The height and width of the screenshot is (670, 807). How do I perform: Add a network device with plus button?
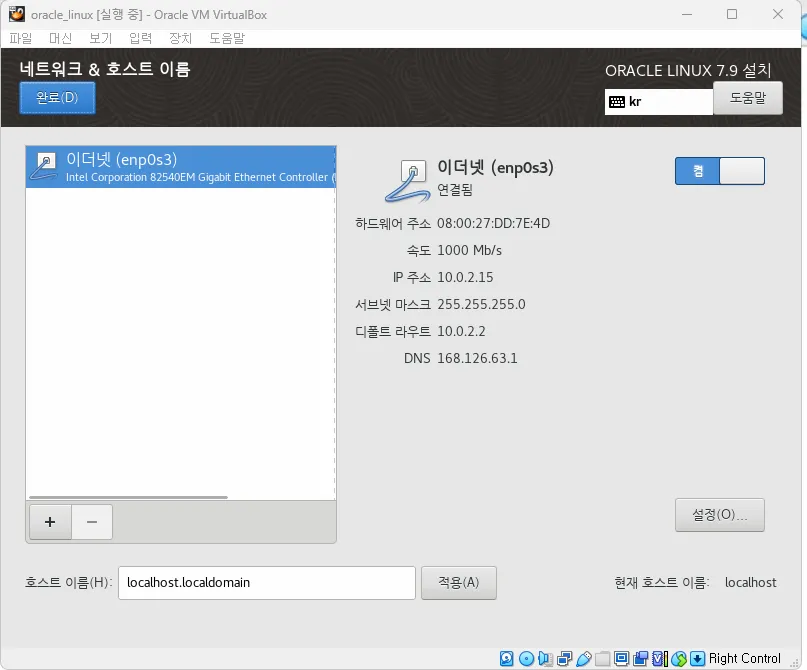tap(50, 522)
